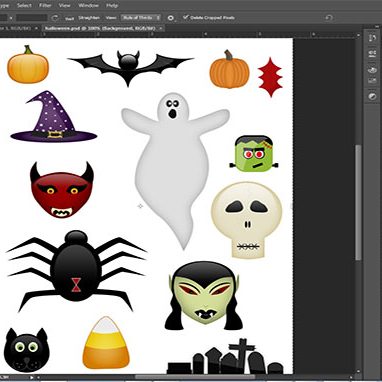Open the Window menu
Viewport: 382px width, 382px height.
click(x=88, y=5)
